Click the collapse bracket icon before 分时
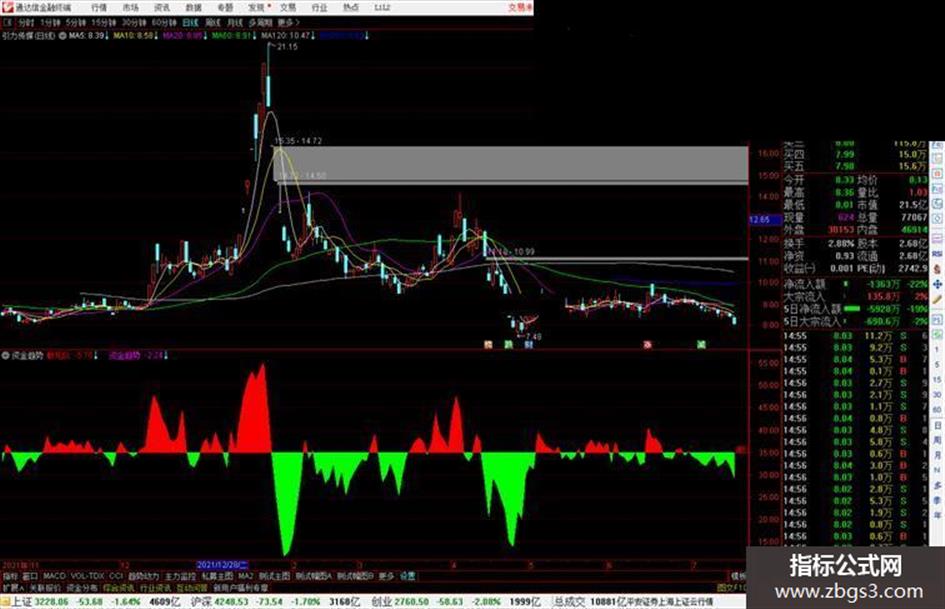 tap(7, 22)
